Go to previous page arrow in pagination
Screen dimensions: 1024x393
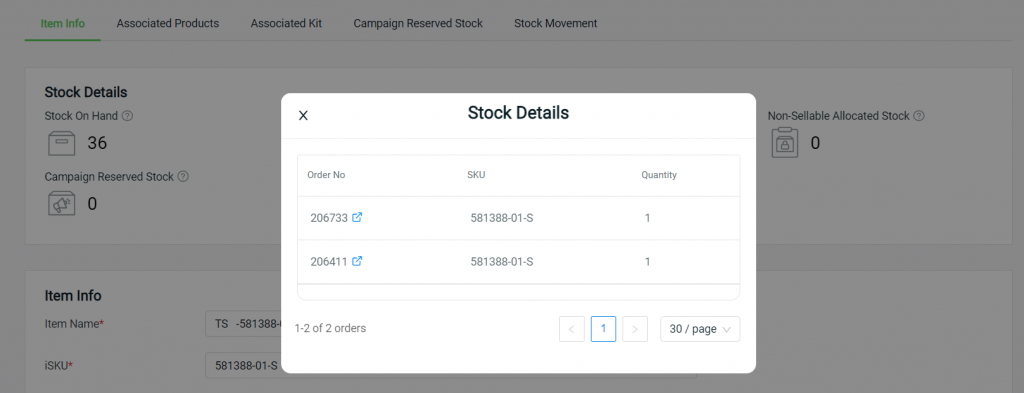coord(571,329)
